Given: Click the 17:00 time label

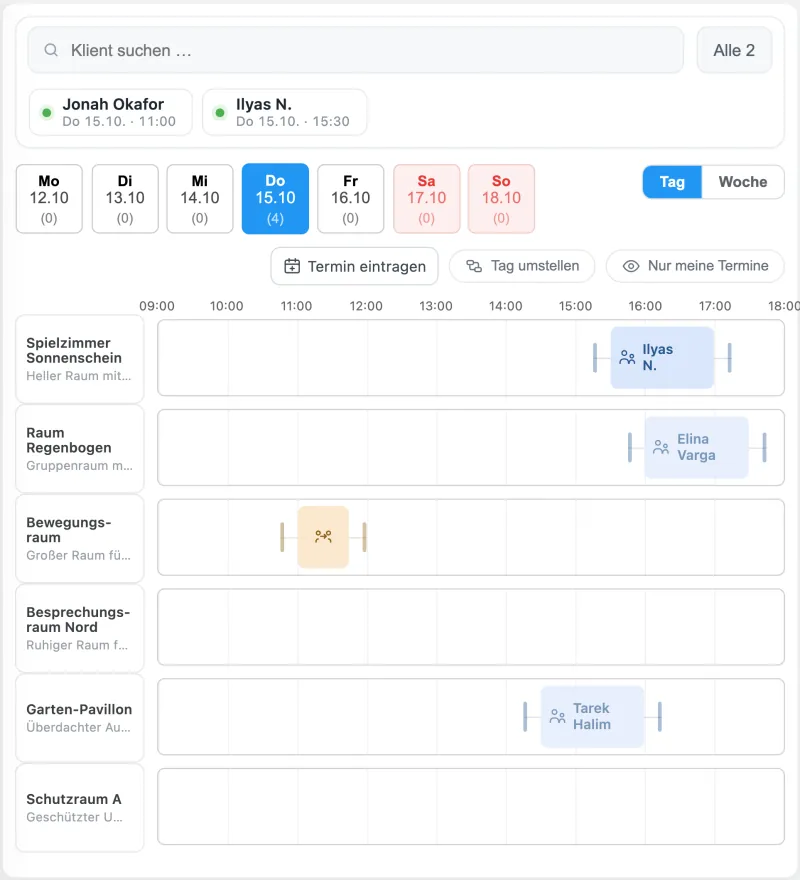Looking at the screenshot, I should (x=715, y=306).
